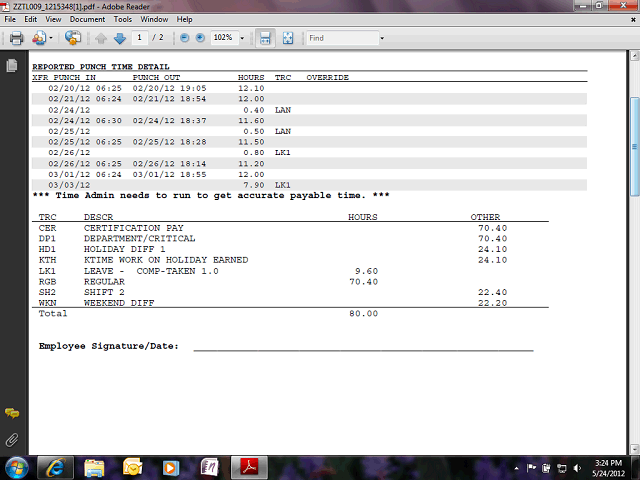640x480 pixels.
Task: Toggle the scrolling pages fit-width icon
Action: click(265, 38)
